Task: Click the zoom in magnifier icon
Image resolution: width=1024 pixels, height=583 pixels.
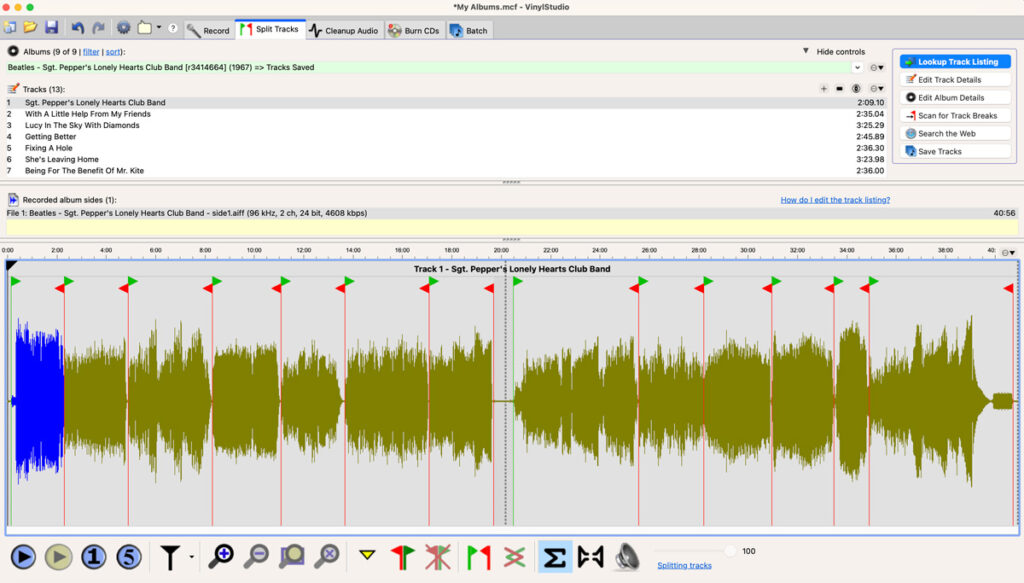Action: 221,556
